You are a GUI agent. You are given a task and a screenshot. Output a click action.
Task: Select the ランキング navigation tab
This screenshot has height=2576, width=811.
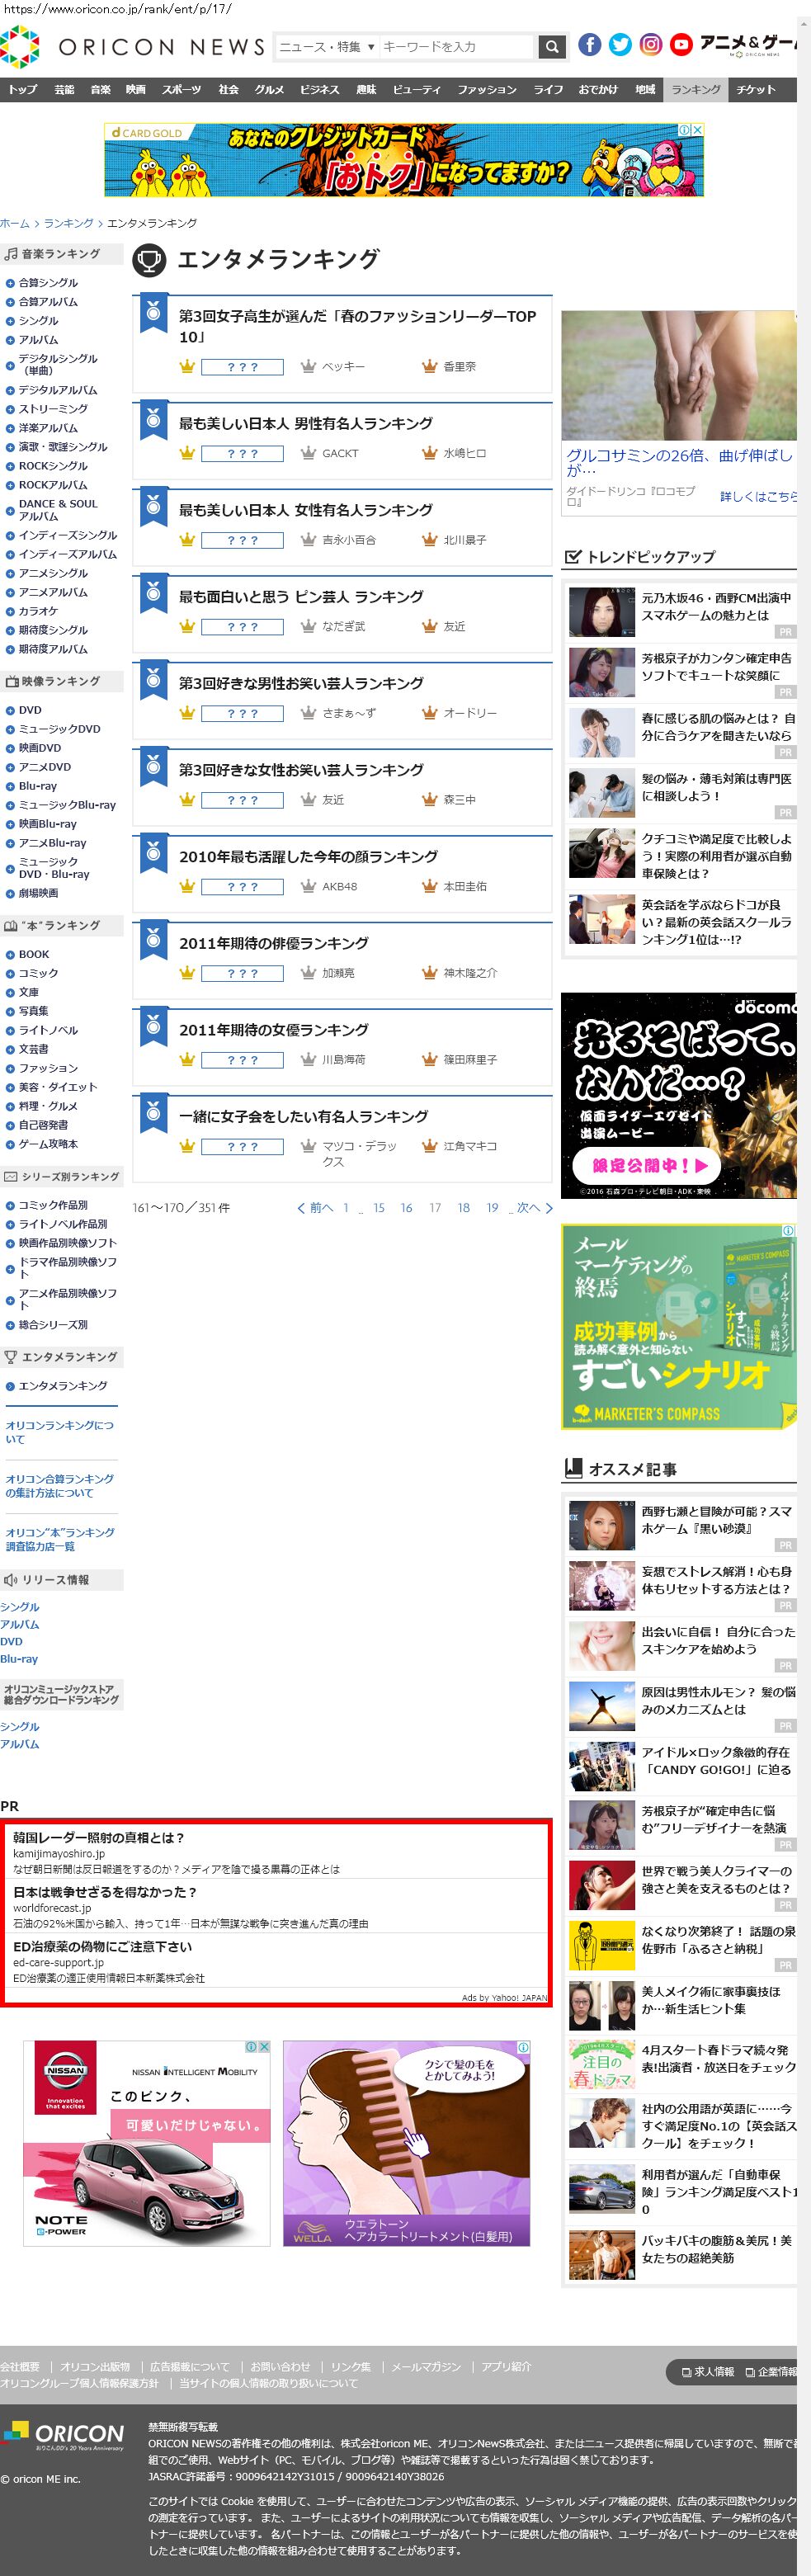695,89
